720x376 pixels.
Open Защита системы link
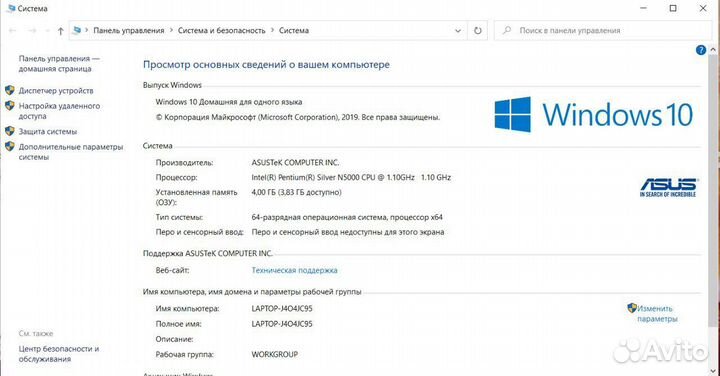click(x=48, y=132)
